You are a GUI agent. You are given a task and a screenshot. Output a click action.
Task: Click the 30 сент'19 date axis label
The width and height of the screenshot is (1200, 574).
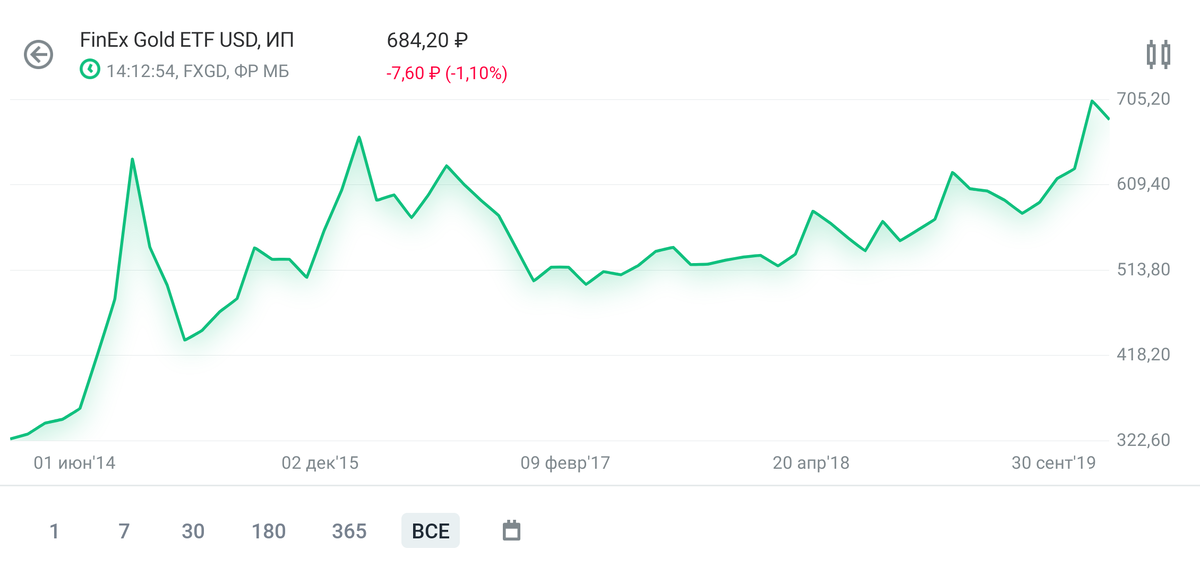(1055, 463)
